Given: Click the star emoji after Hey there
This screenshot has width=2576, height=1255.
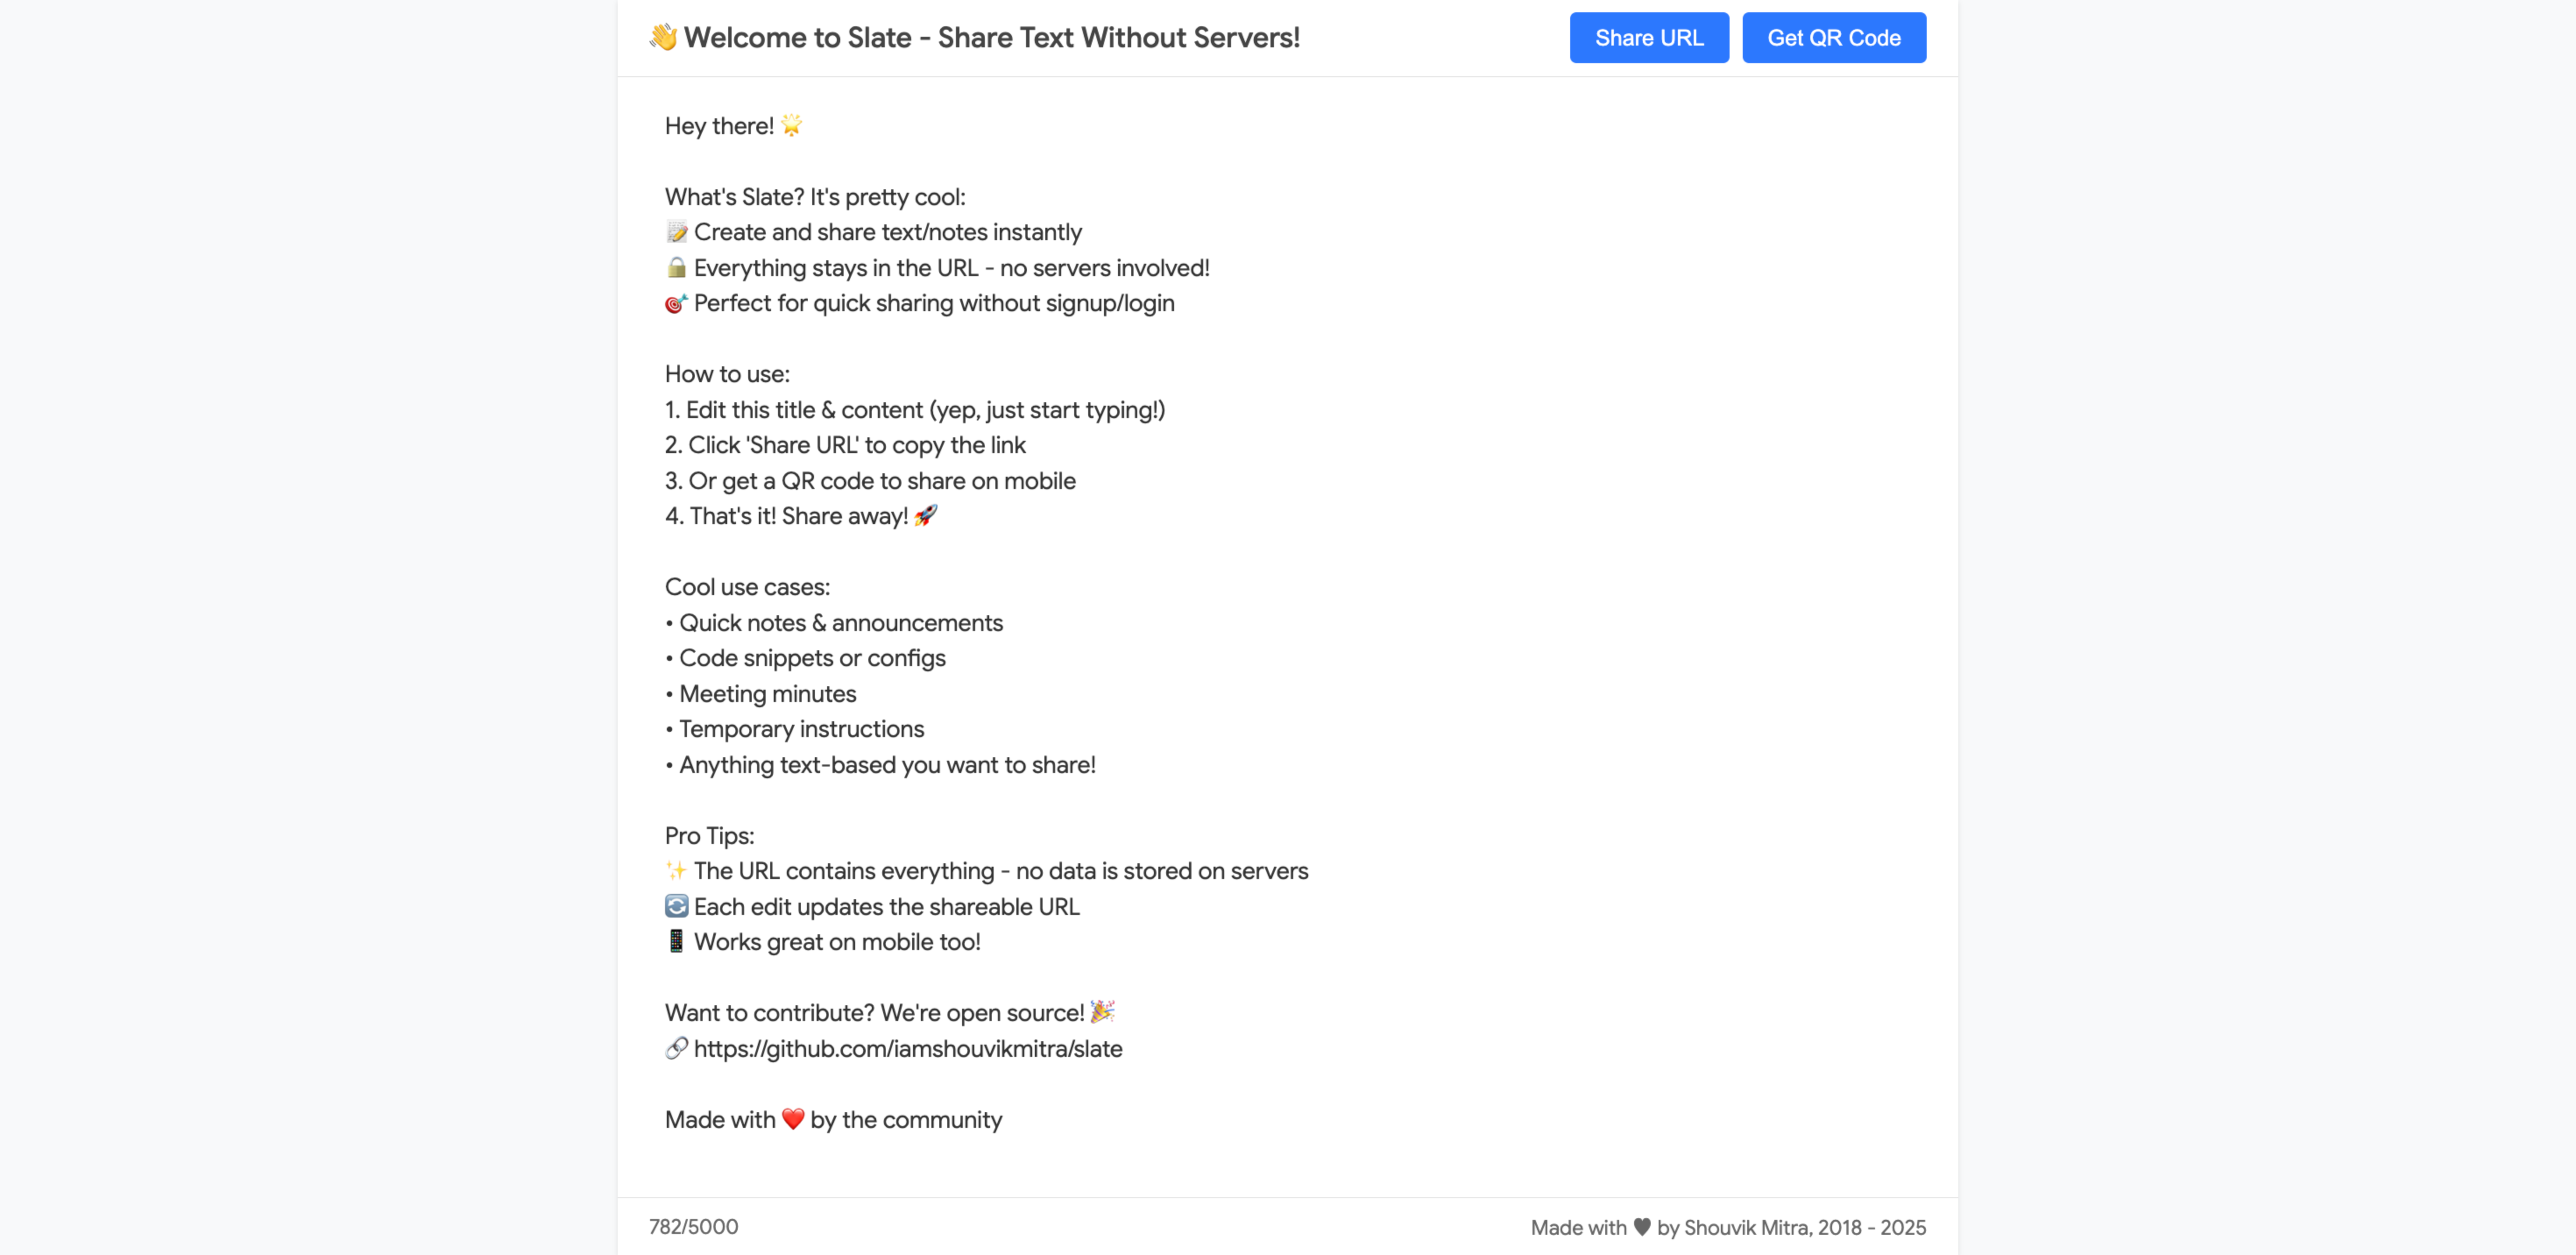Looking at the screenshot, I should [791, 125].
